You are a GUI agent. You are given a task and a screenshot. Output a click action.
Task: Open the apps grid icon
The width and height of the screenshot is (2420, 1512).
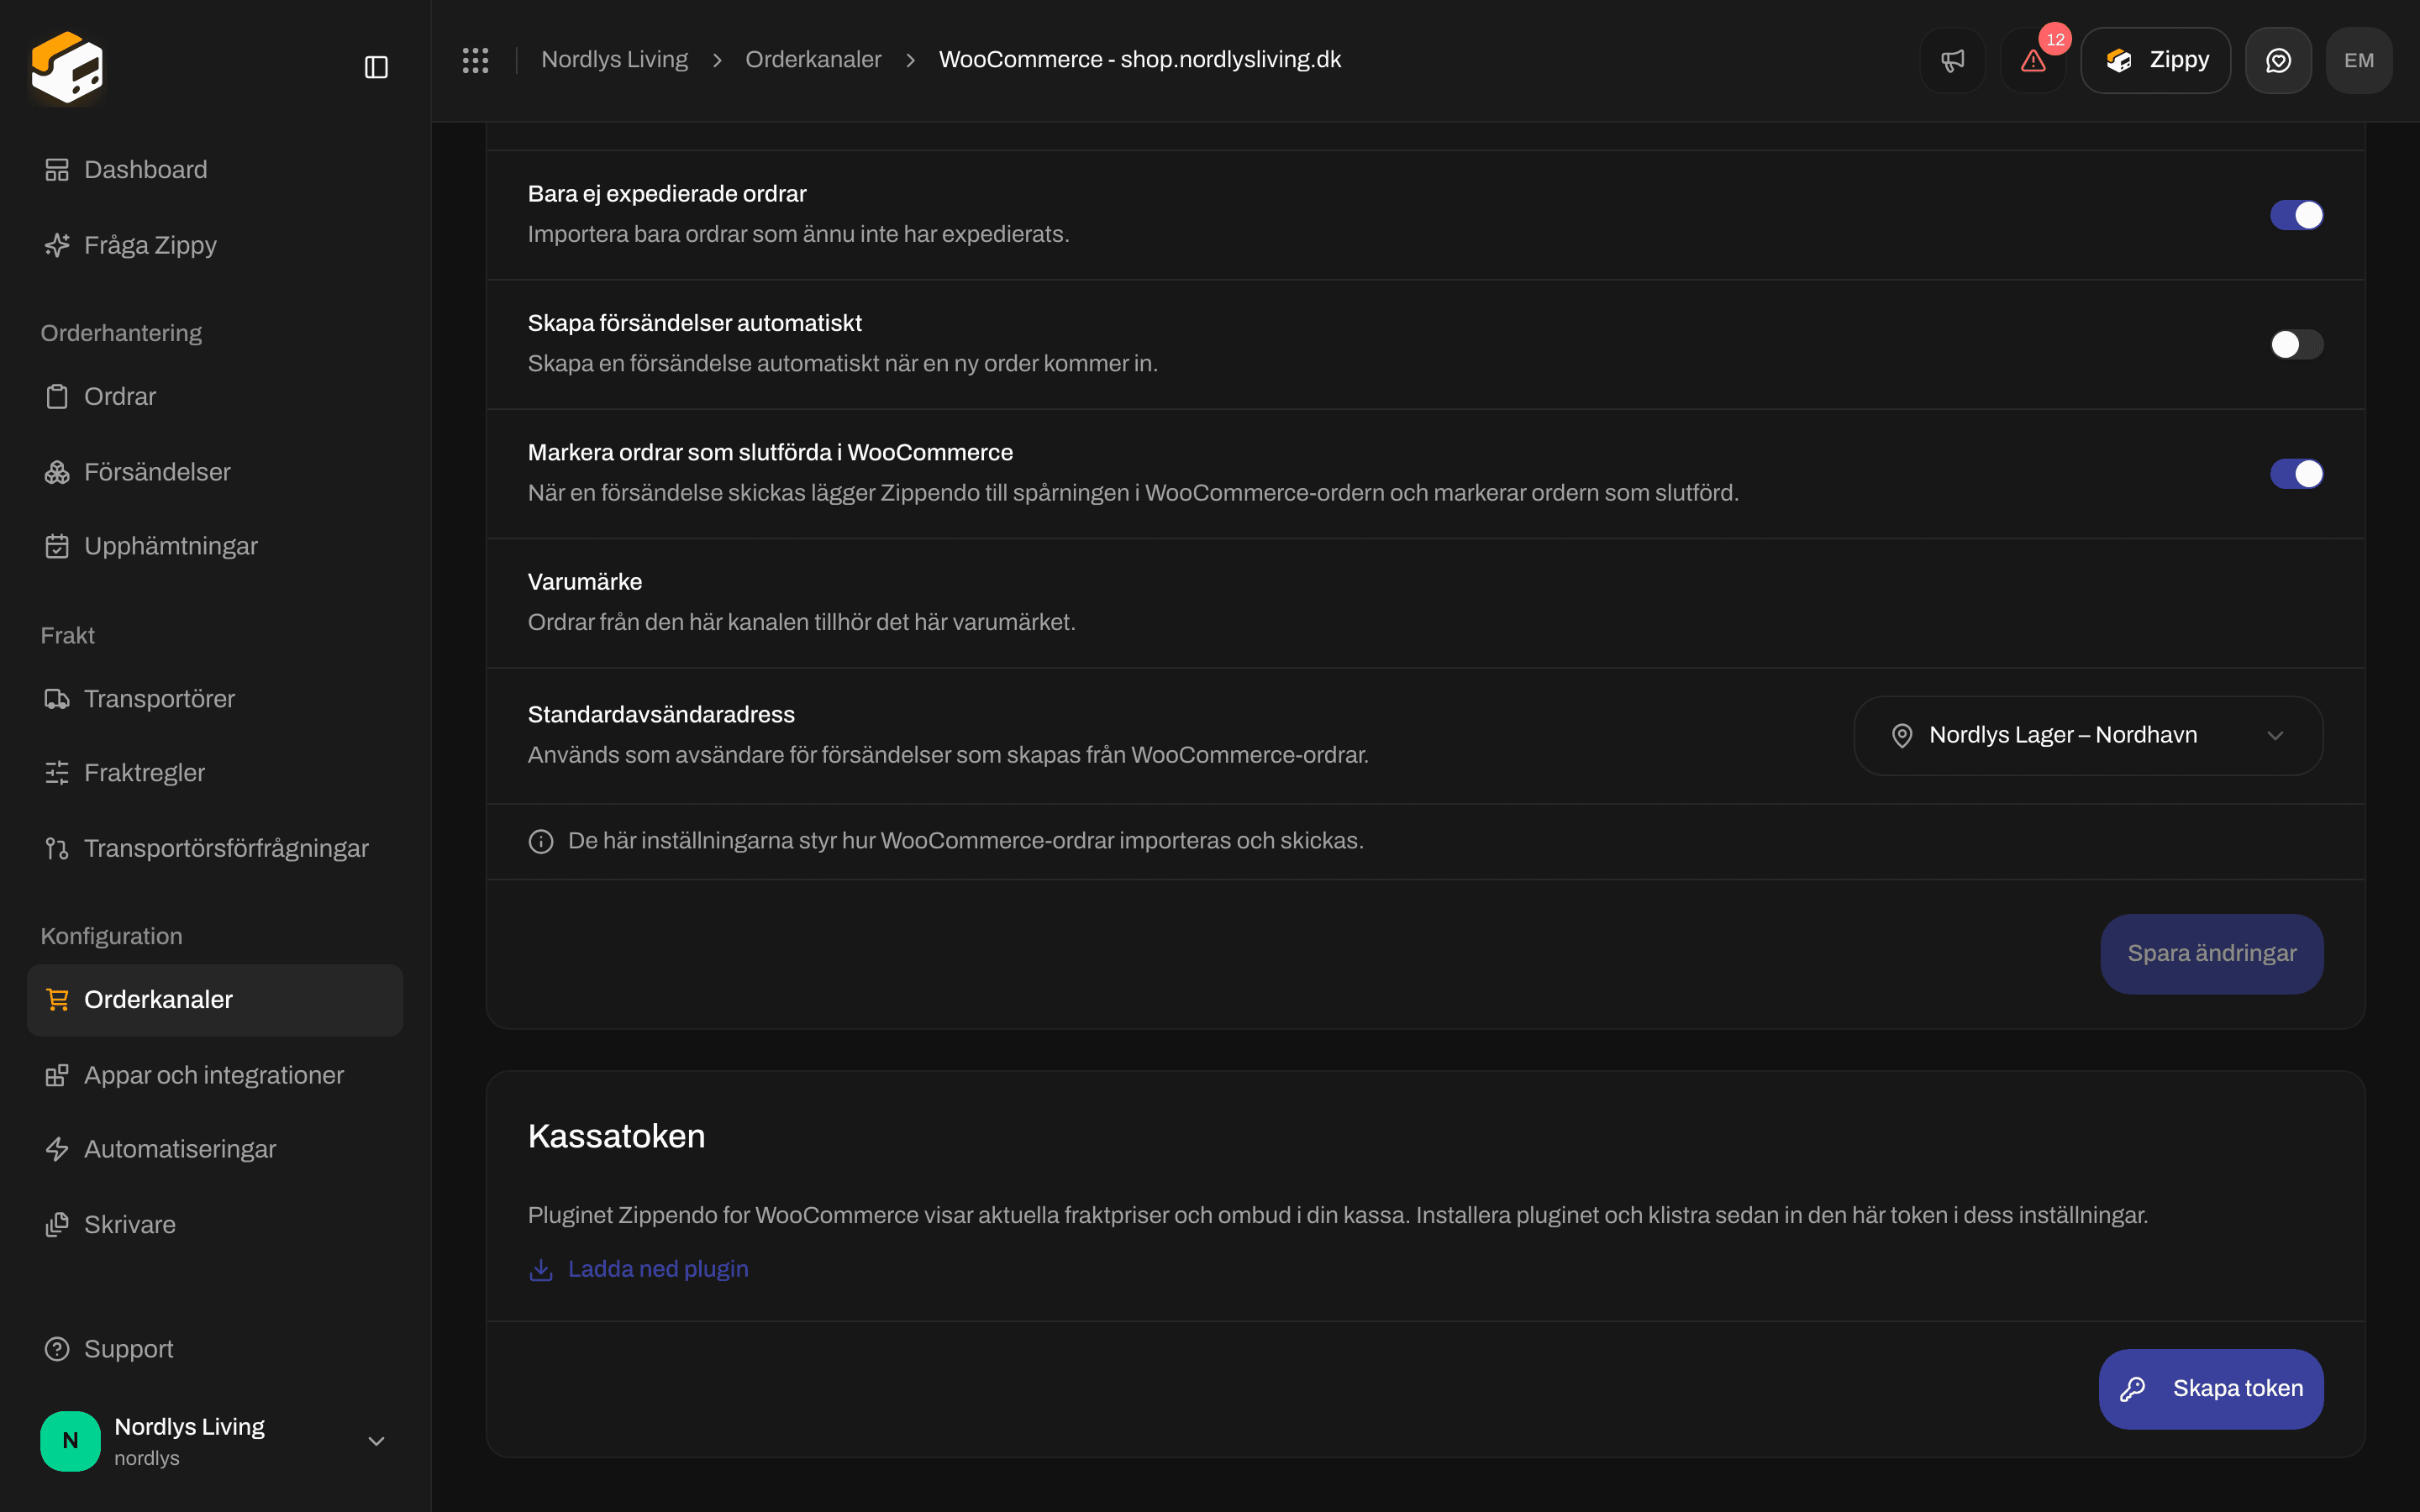(475, 60)
